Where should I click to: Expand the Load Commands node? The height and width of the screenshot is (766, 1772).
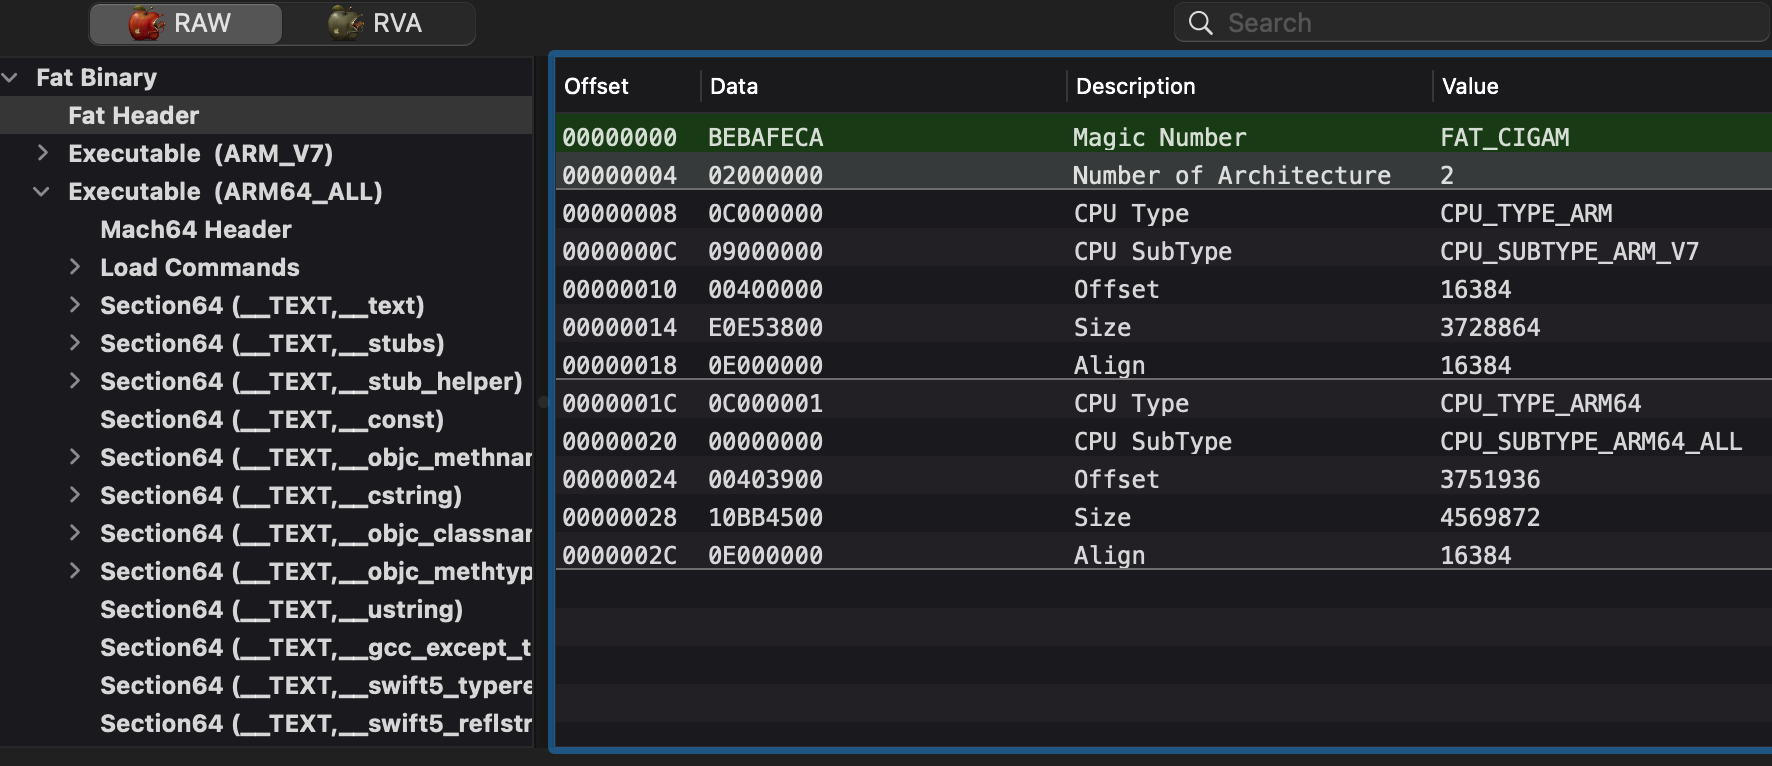(75, 267)
